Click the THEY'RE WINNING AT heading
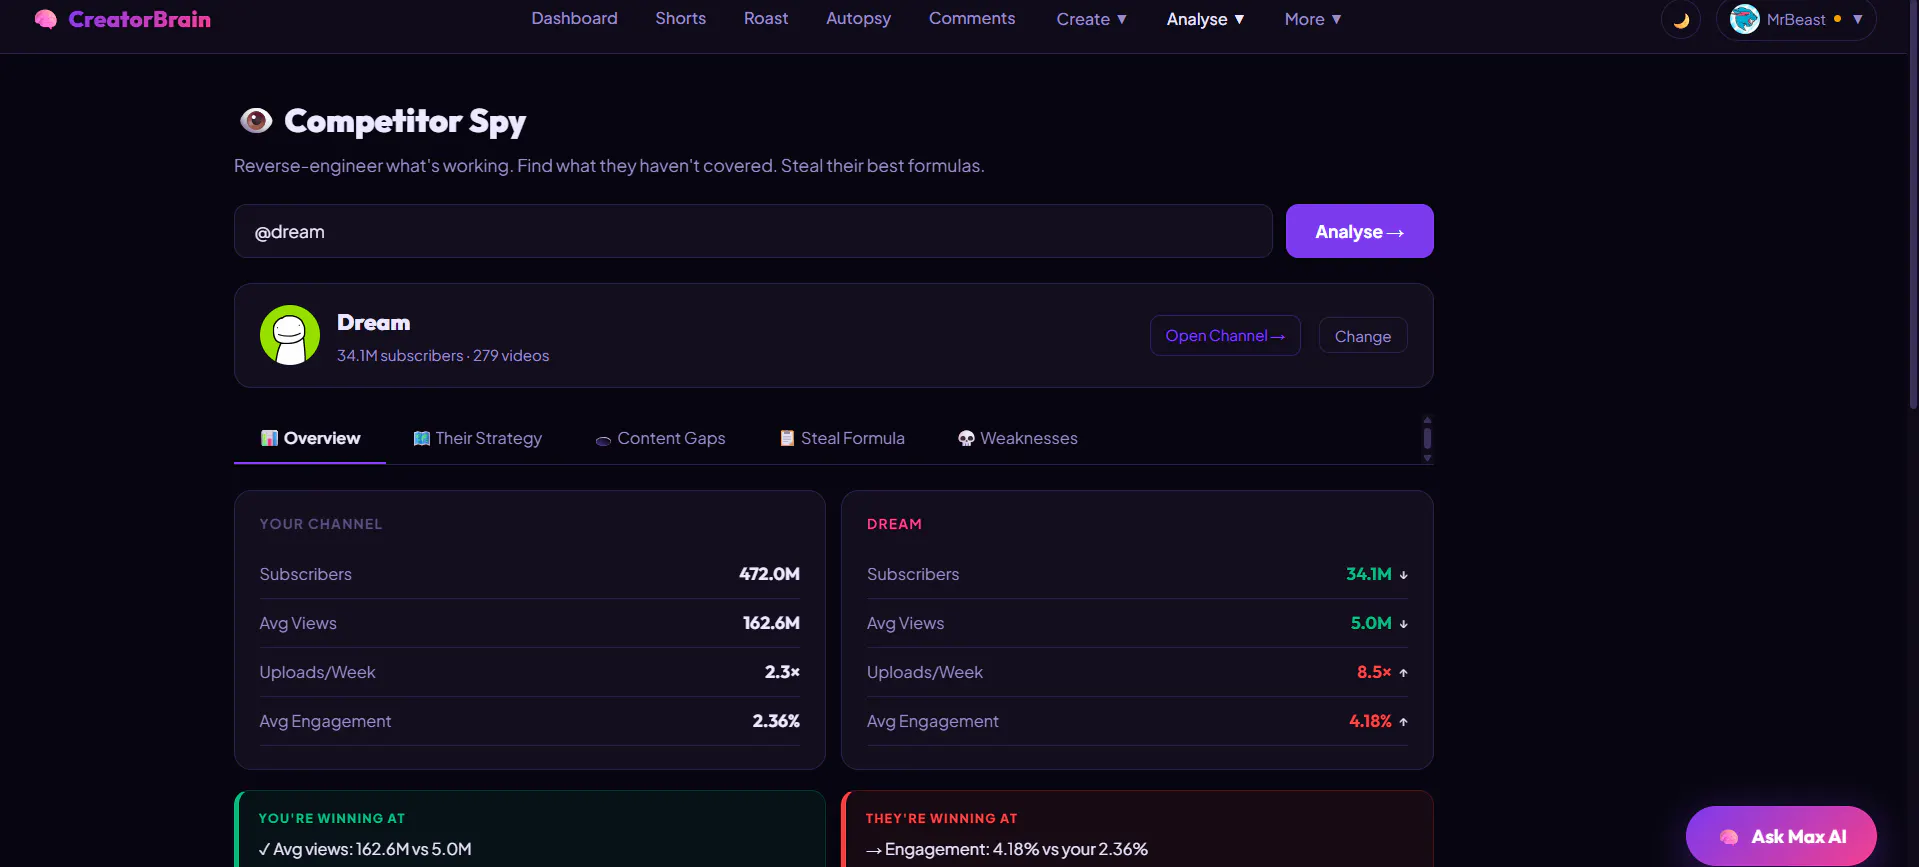Viewport: 1919px width, 867px height. point(941,818)
